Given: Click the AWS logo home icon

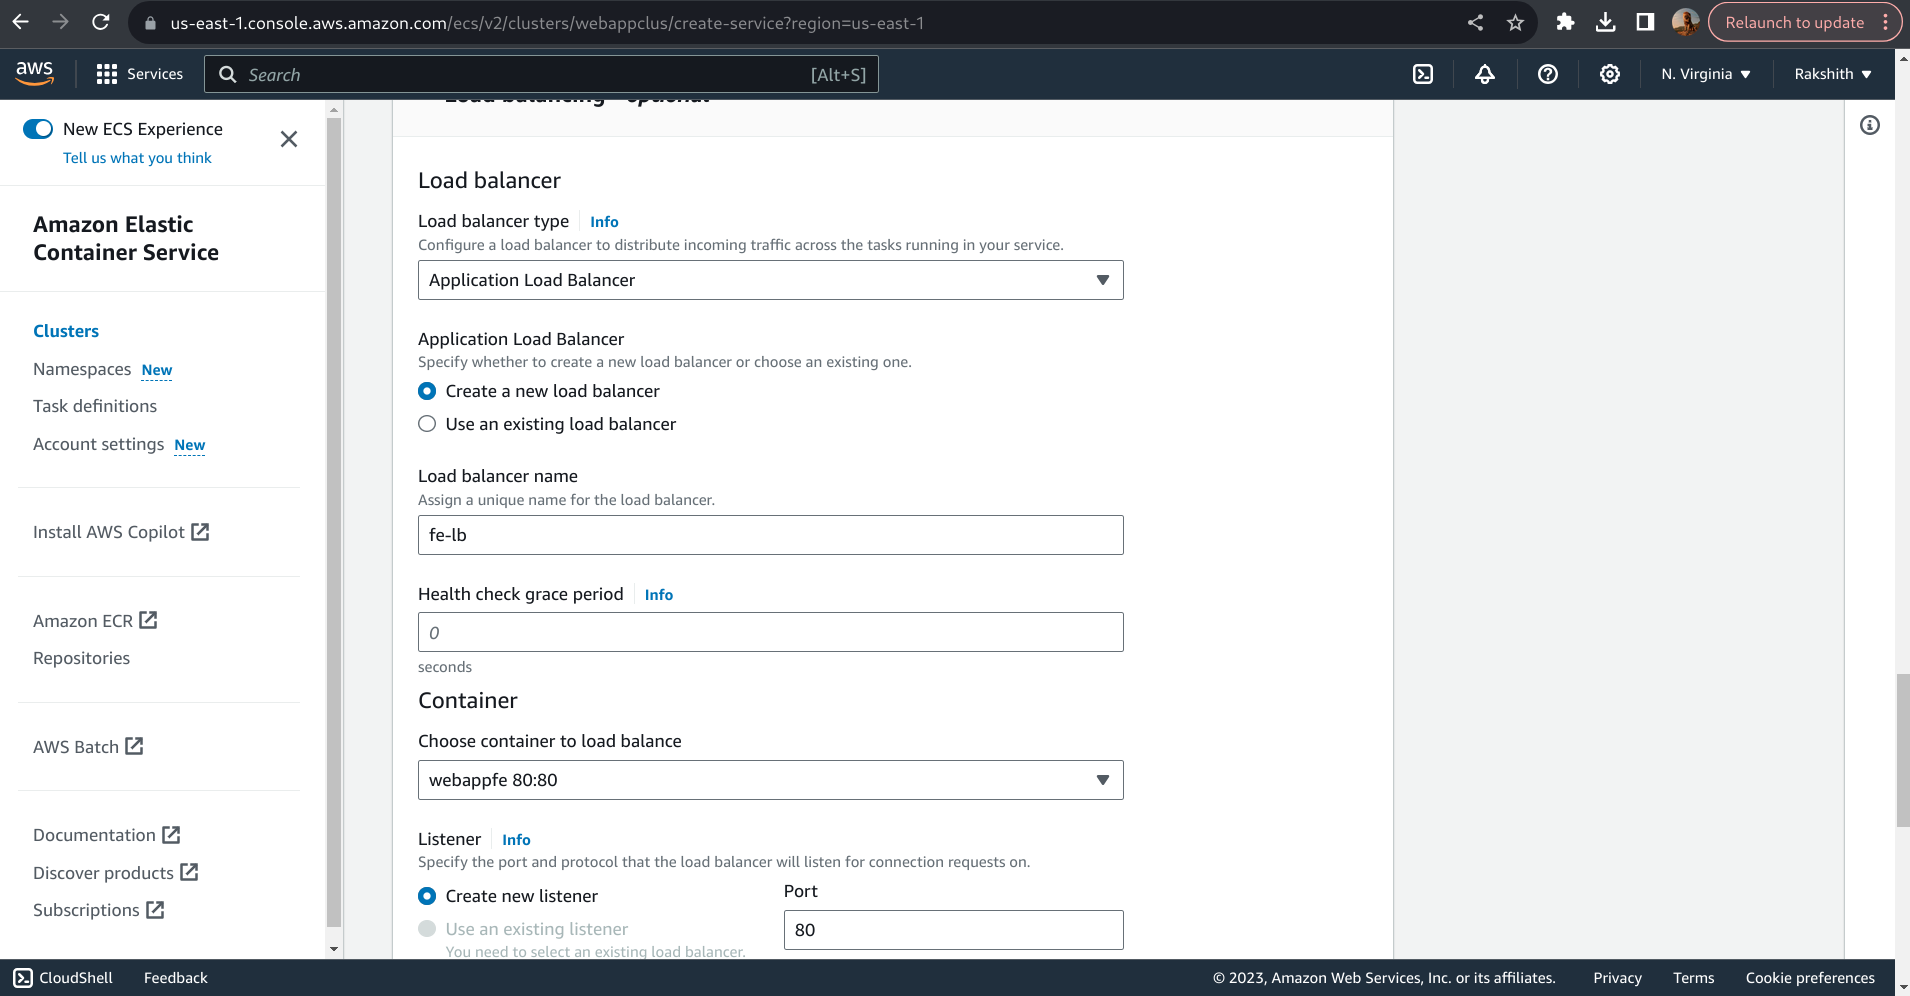Looking at the screenshot, I should coord(35,73).
